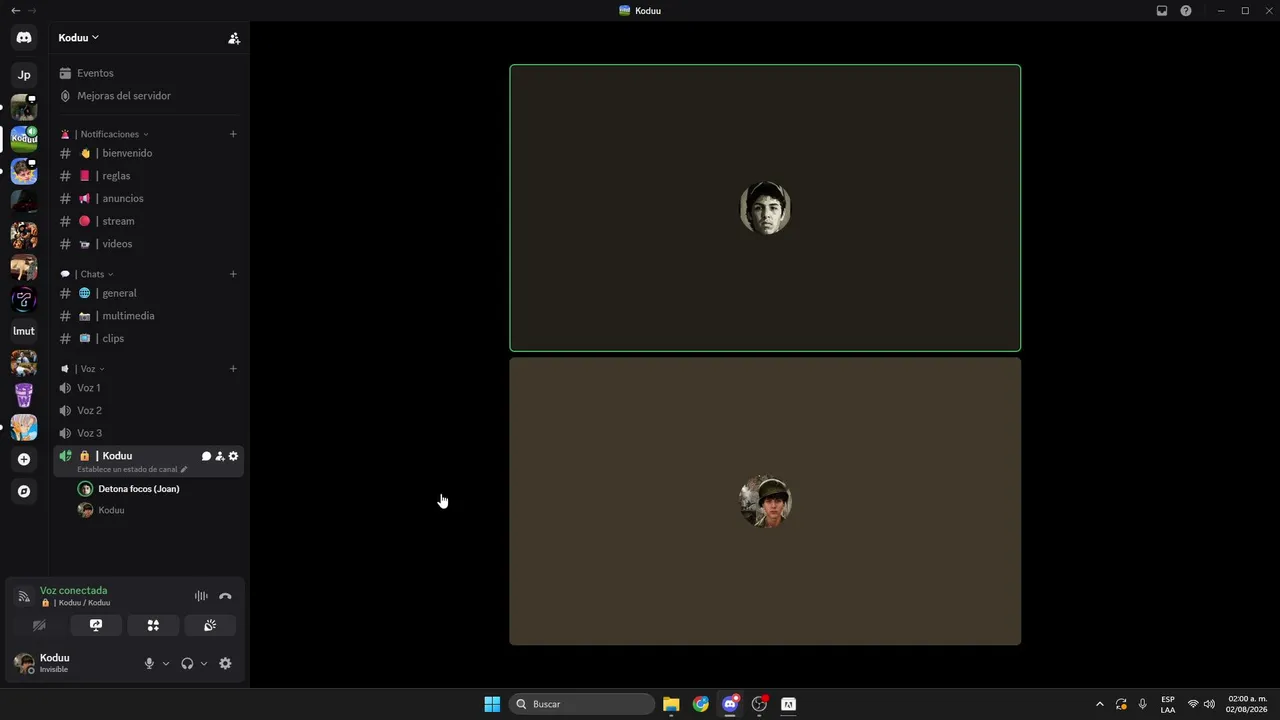This screenshot has height=720, width=1280.
Task: Open the purple cup server
Action: (x=24, y=395)
